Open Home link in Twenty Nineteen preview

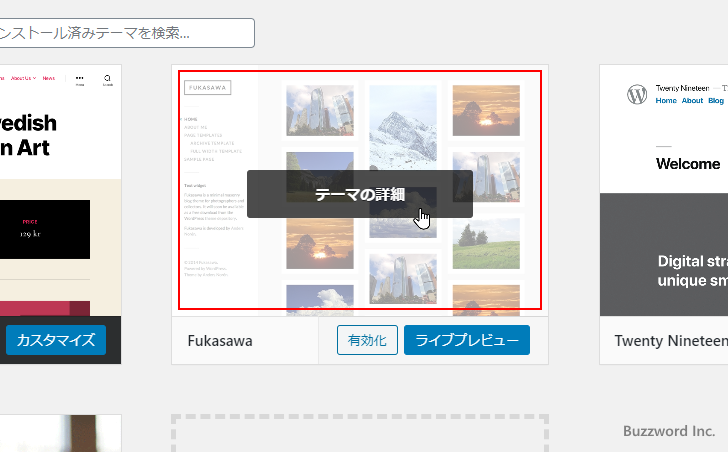[666, 101]
